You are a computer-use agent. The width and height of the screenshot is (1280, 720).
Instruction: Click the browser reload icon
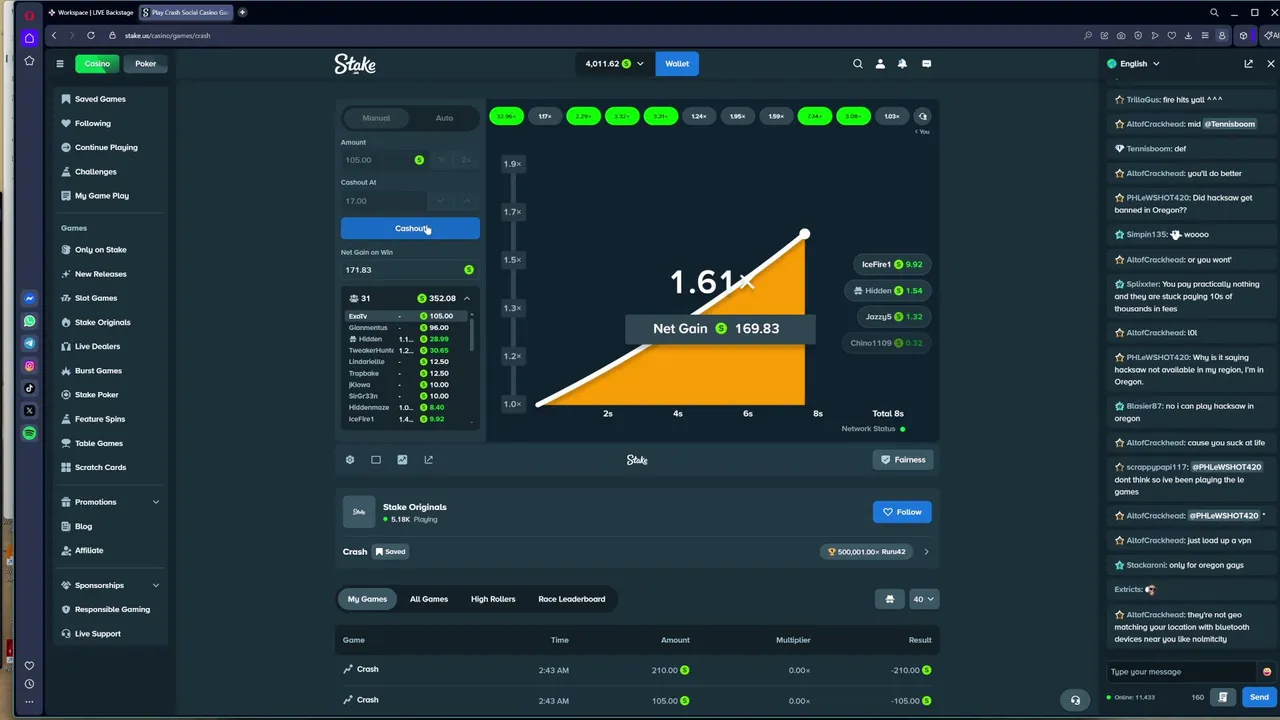pos(91,36)
